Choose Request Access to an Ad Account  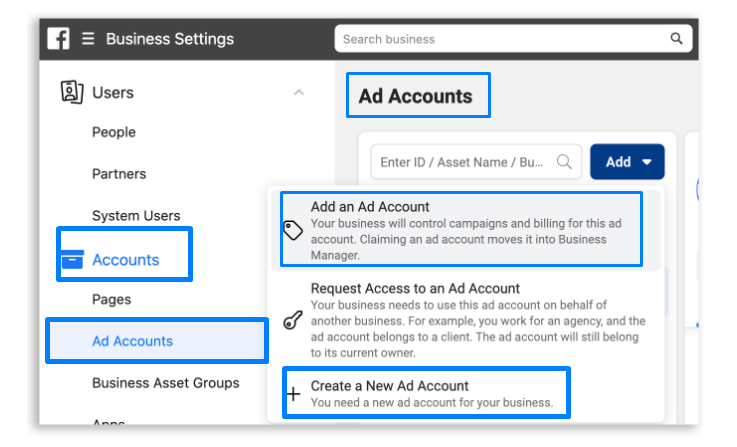pyautogui.click(x=465, y=321)
